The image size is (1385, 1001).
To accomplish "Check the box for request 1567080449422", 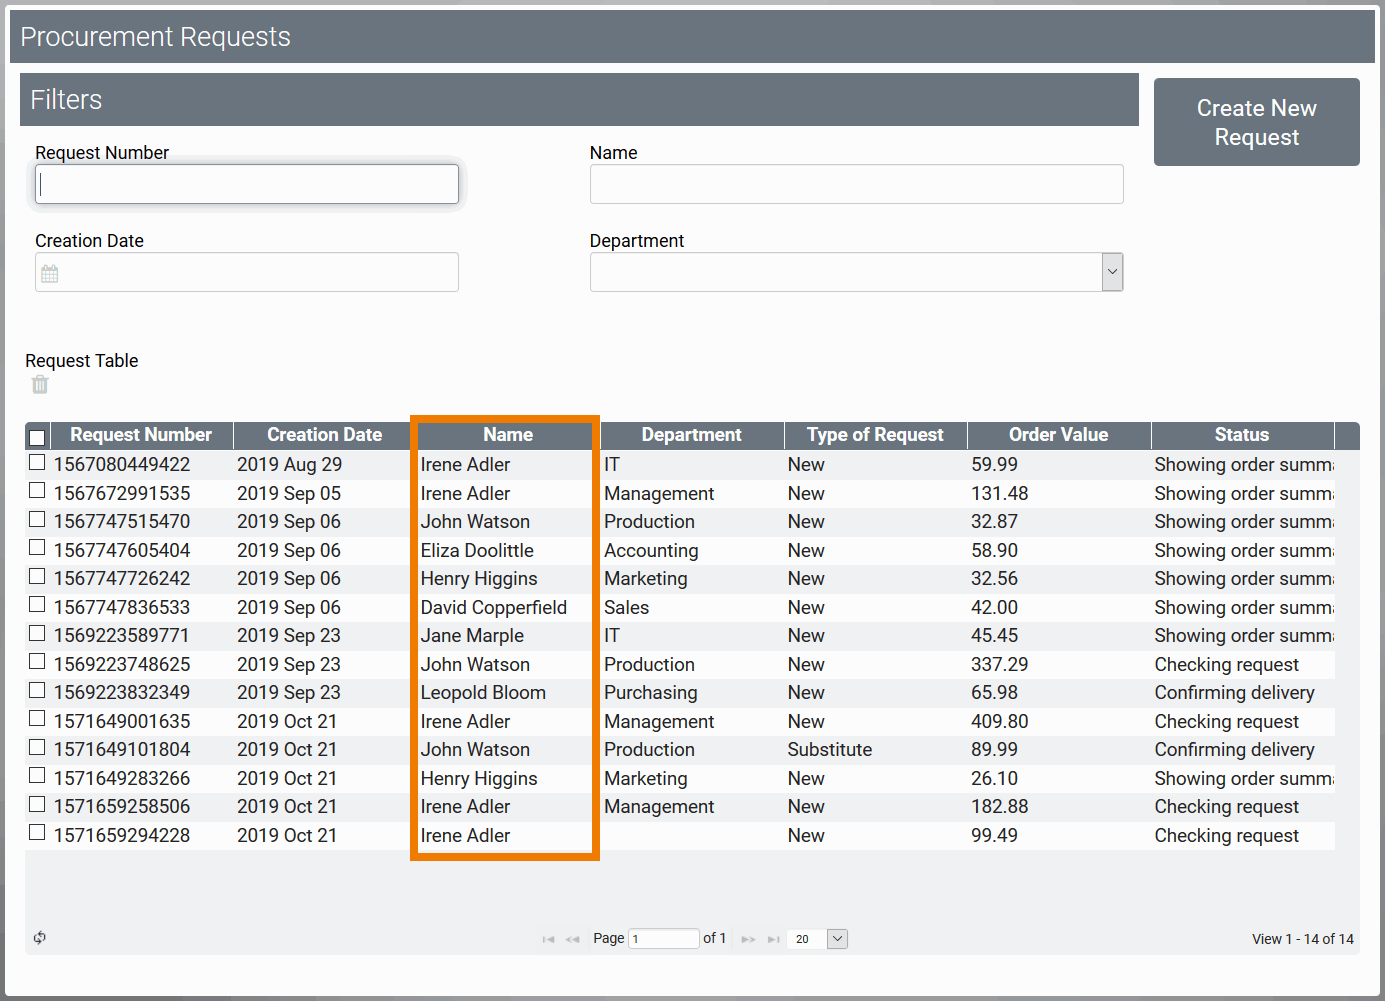I will click(x=37, y=462).
